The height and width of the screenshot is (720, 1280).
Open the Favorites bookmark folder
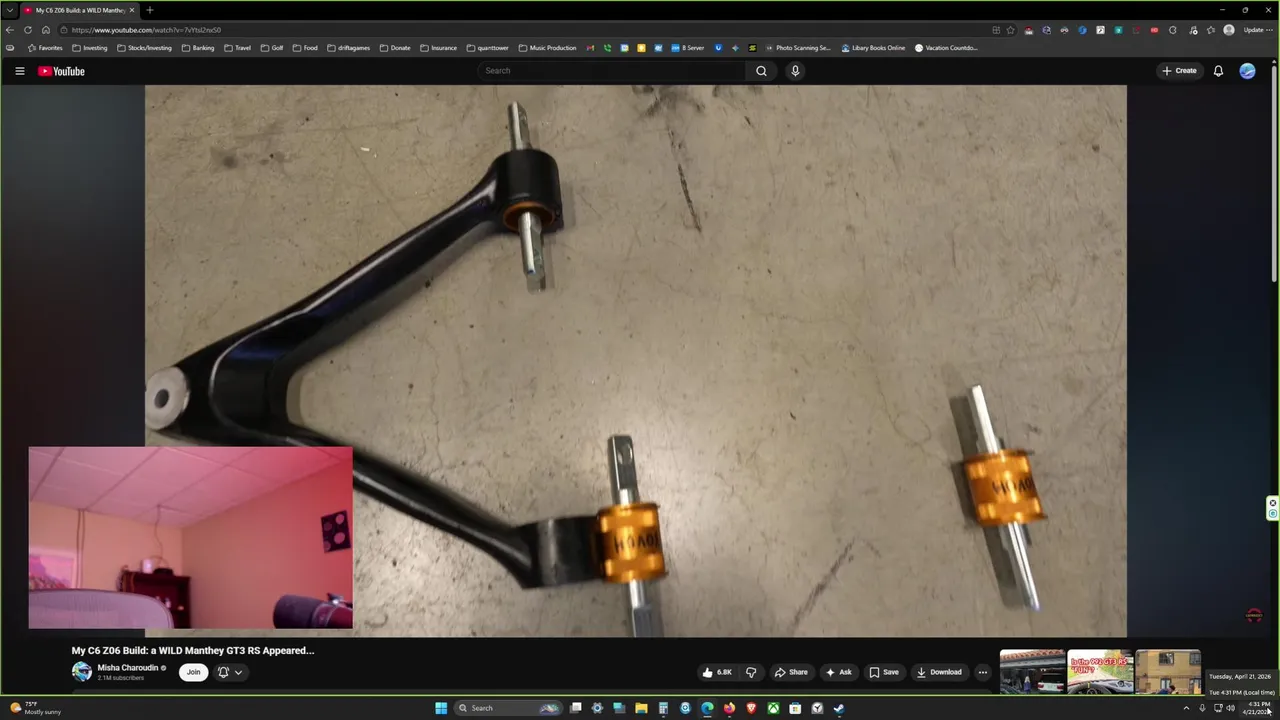[x=45, y=48]
